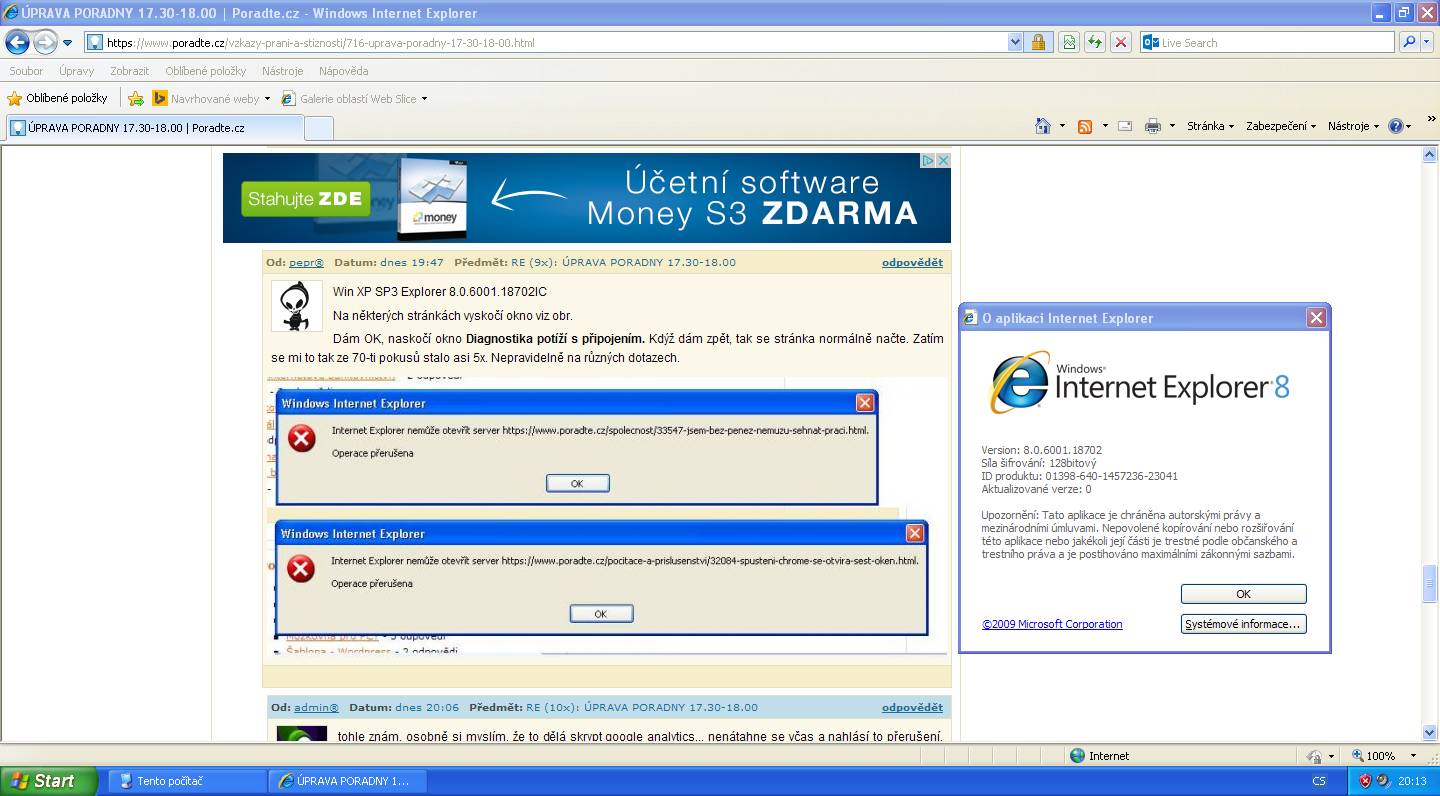Screen dimensions: 1440x796
Task: Open the search provider dropdown arrow
Action: pyautogui.click(x=1427, y=42)
